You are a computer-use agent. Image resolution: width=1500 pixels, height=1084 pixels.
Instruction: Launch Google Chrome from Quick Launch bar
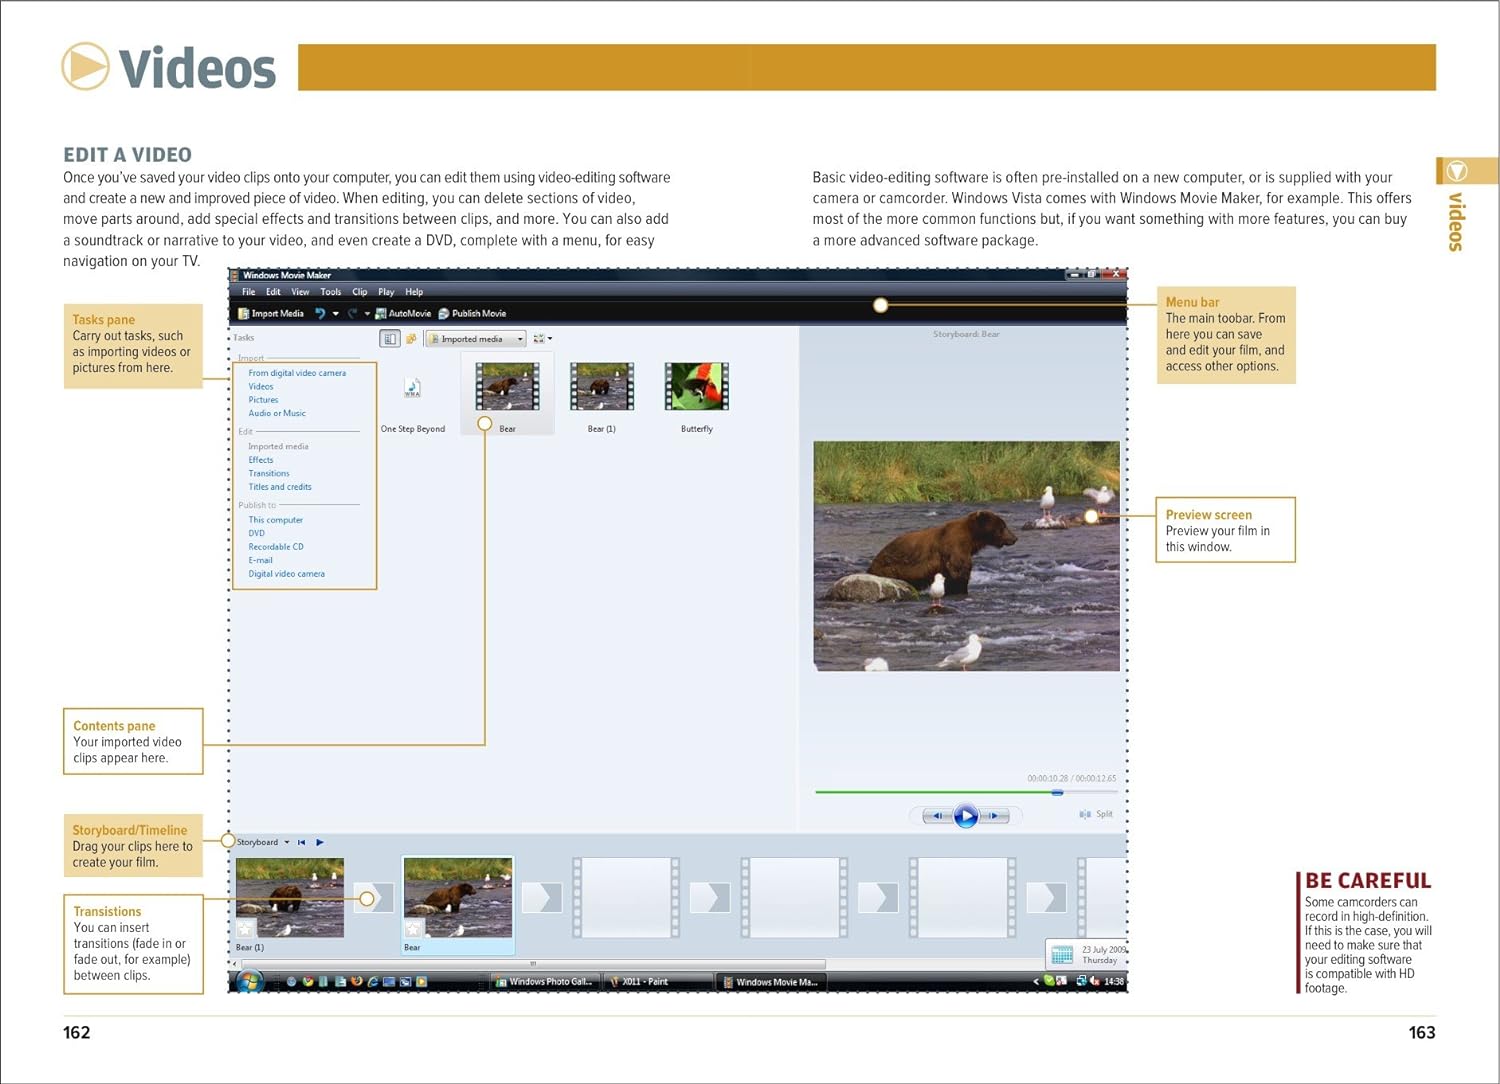308,981
